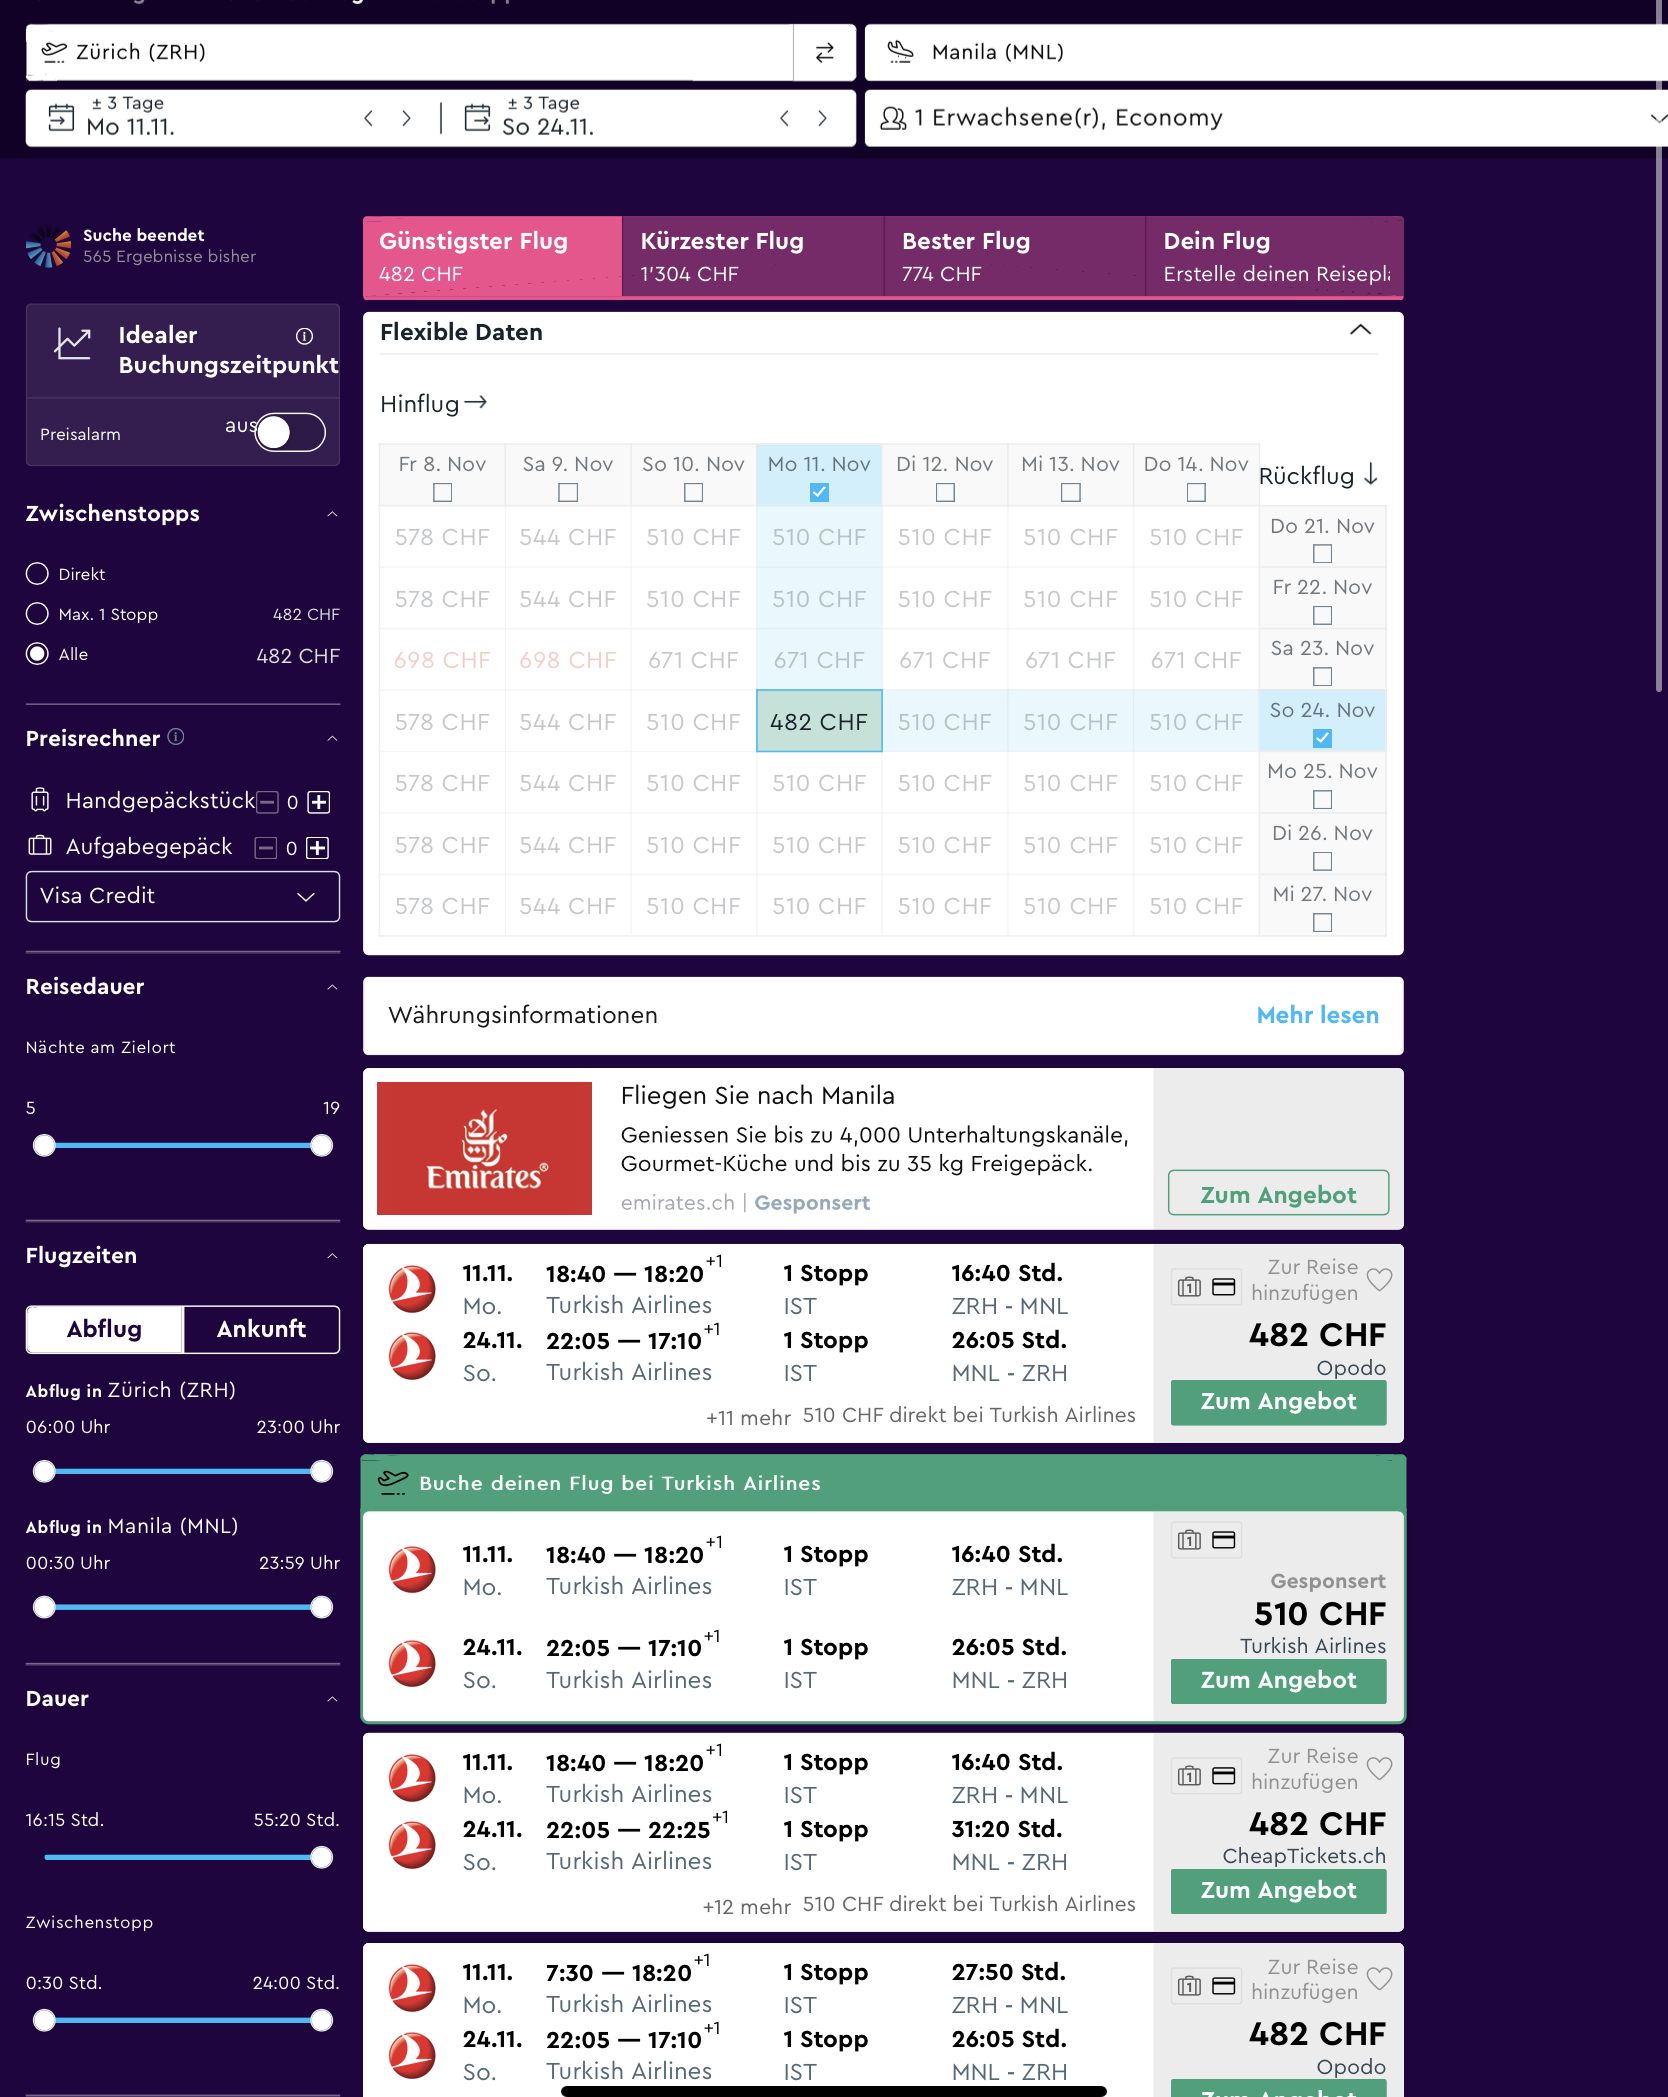Click the right handle of Nächte am Zielort slider

point(321,1146)
